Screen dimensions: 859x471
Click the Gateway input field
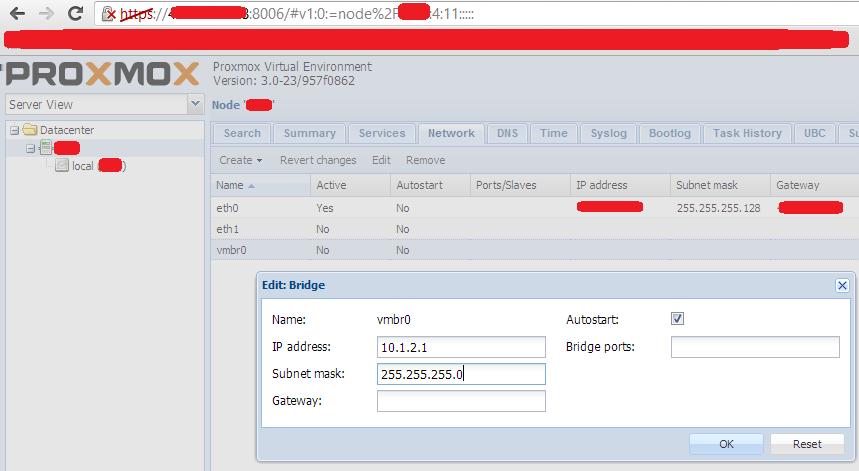pyautogui.click(x=461, y=401)
